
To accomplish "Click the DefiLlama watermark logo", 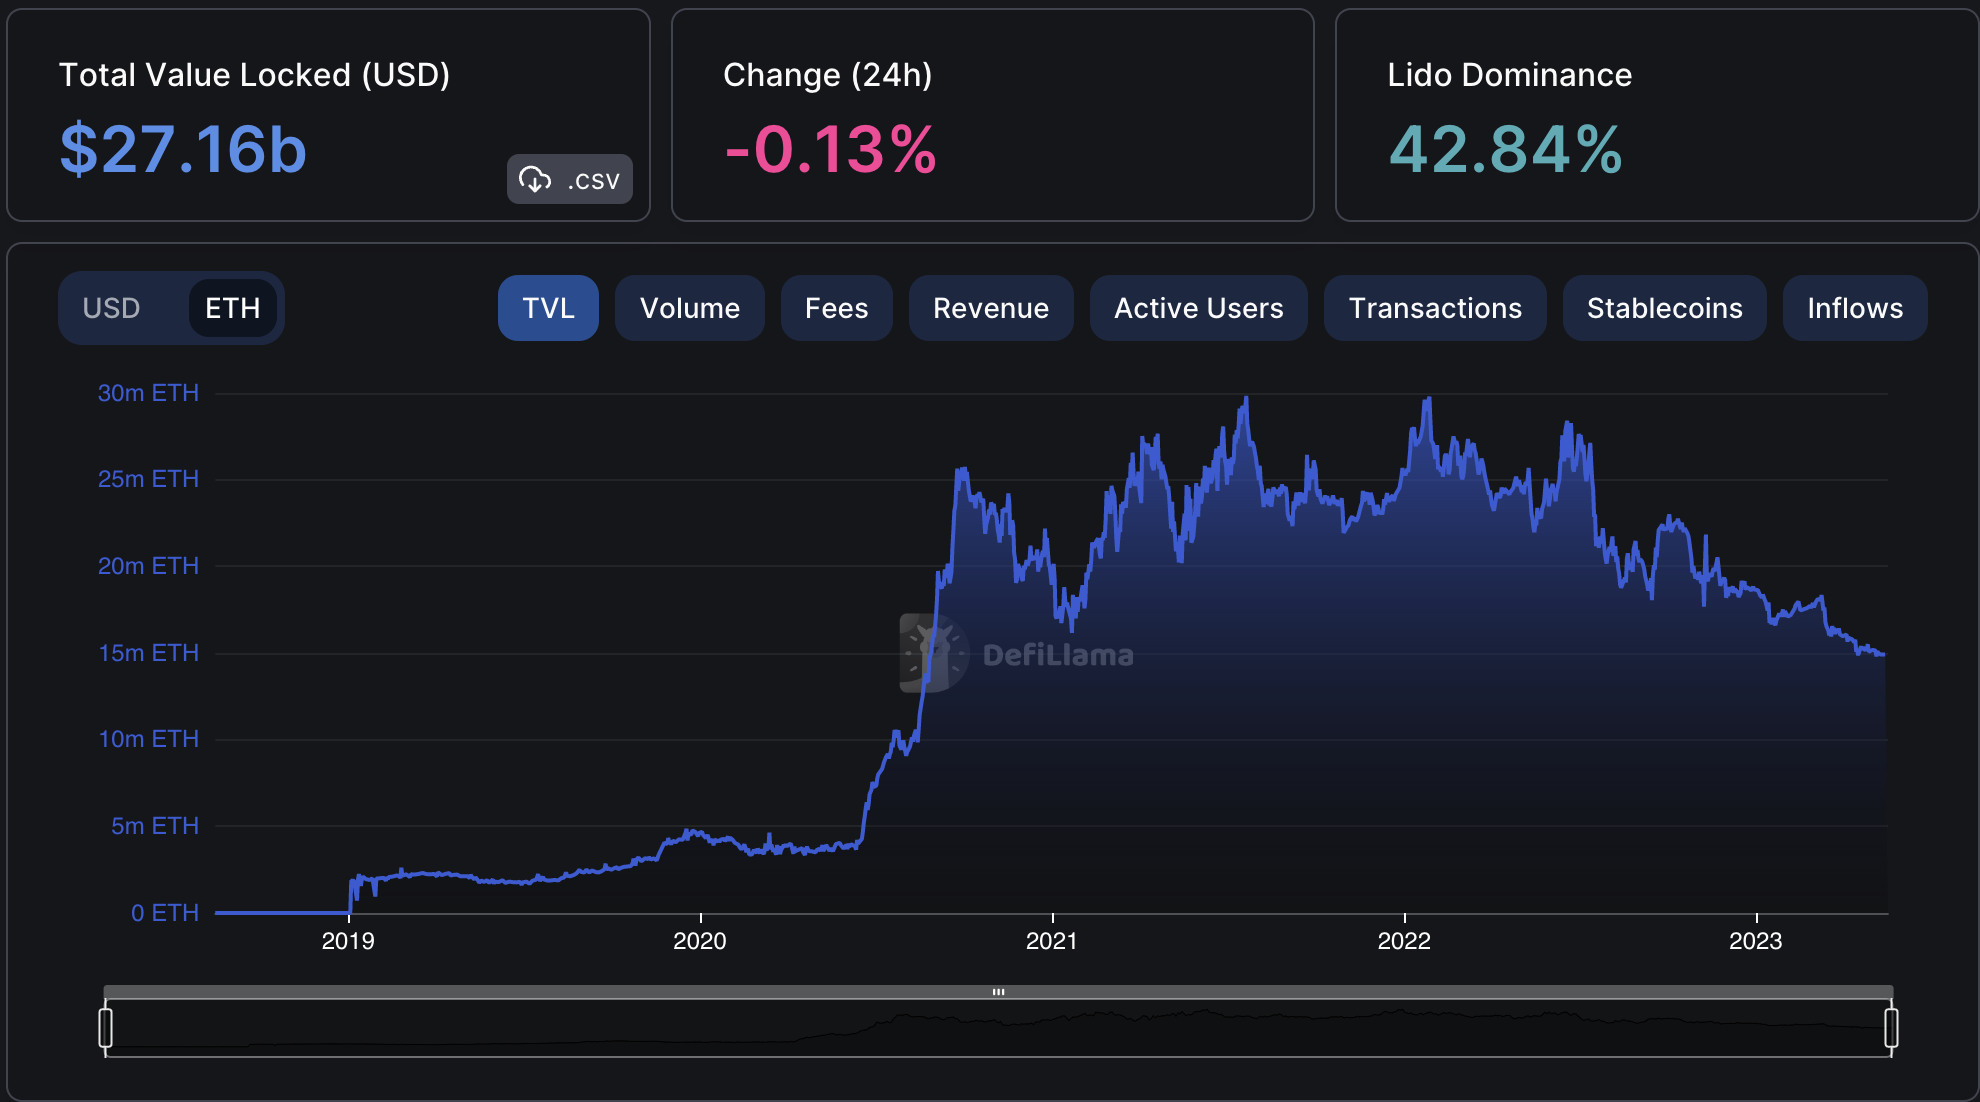I will (933, 653).
